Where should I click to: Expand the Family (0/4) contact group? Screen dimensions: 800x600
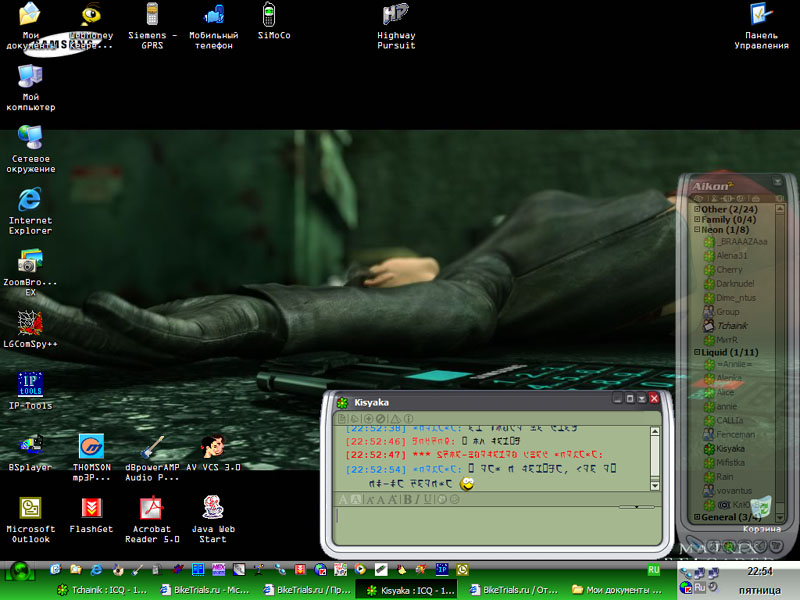[x=697, y=220]
